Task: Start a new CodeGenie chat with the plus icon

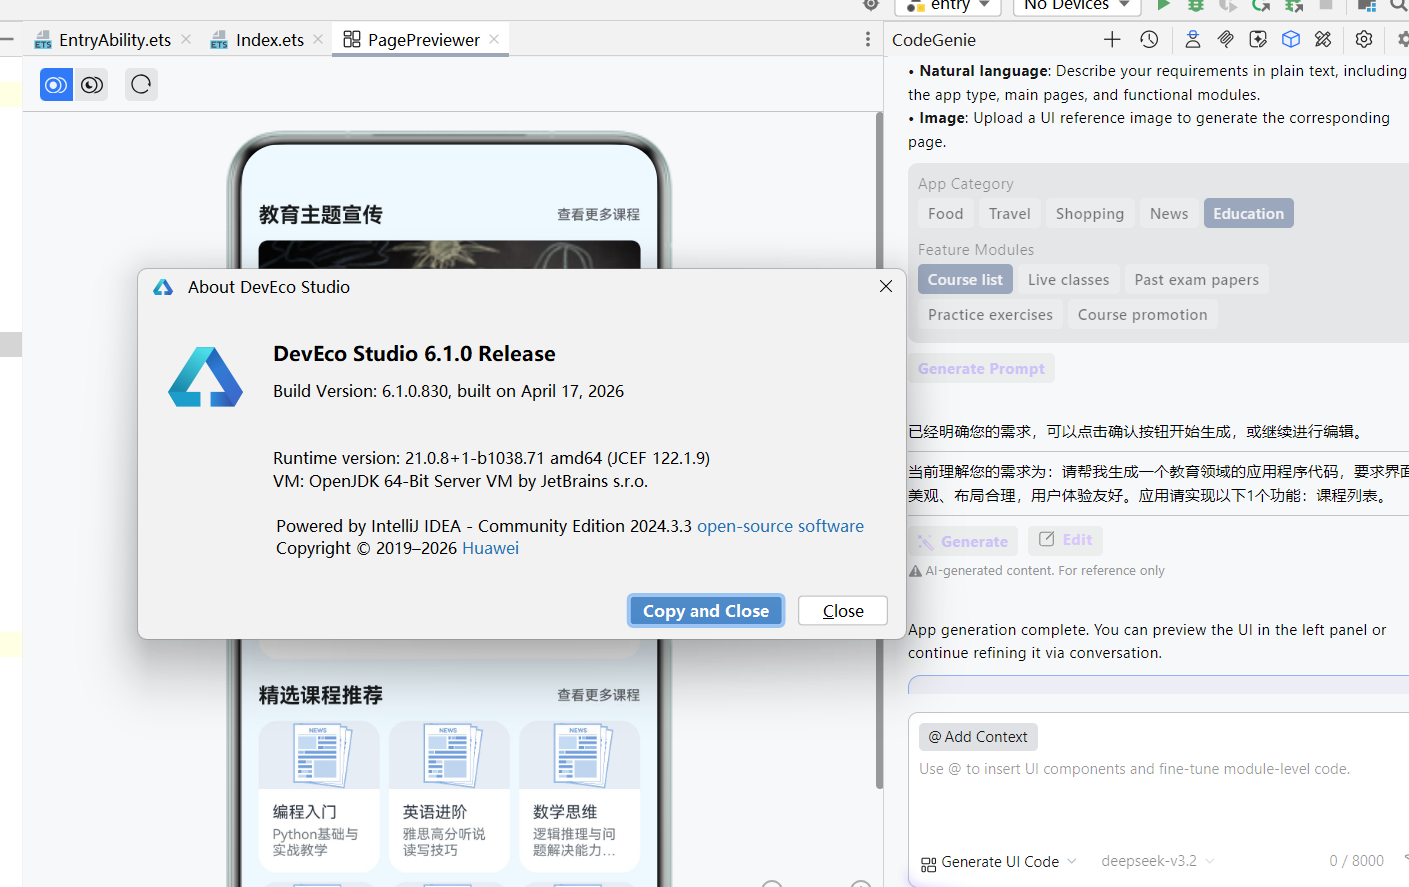Action: pos(1112,40)
